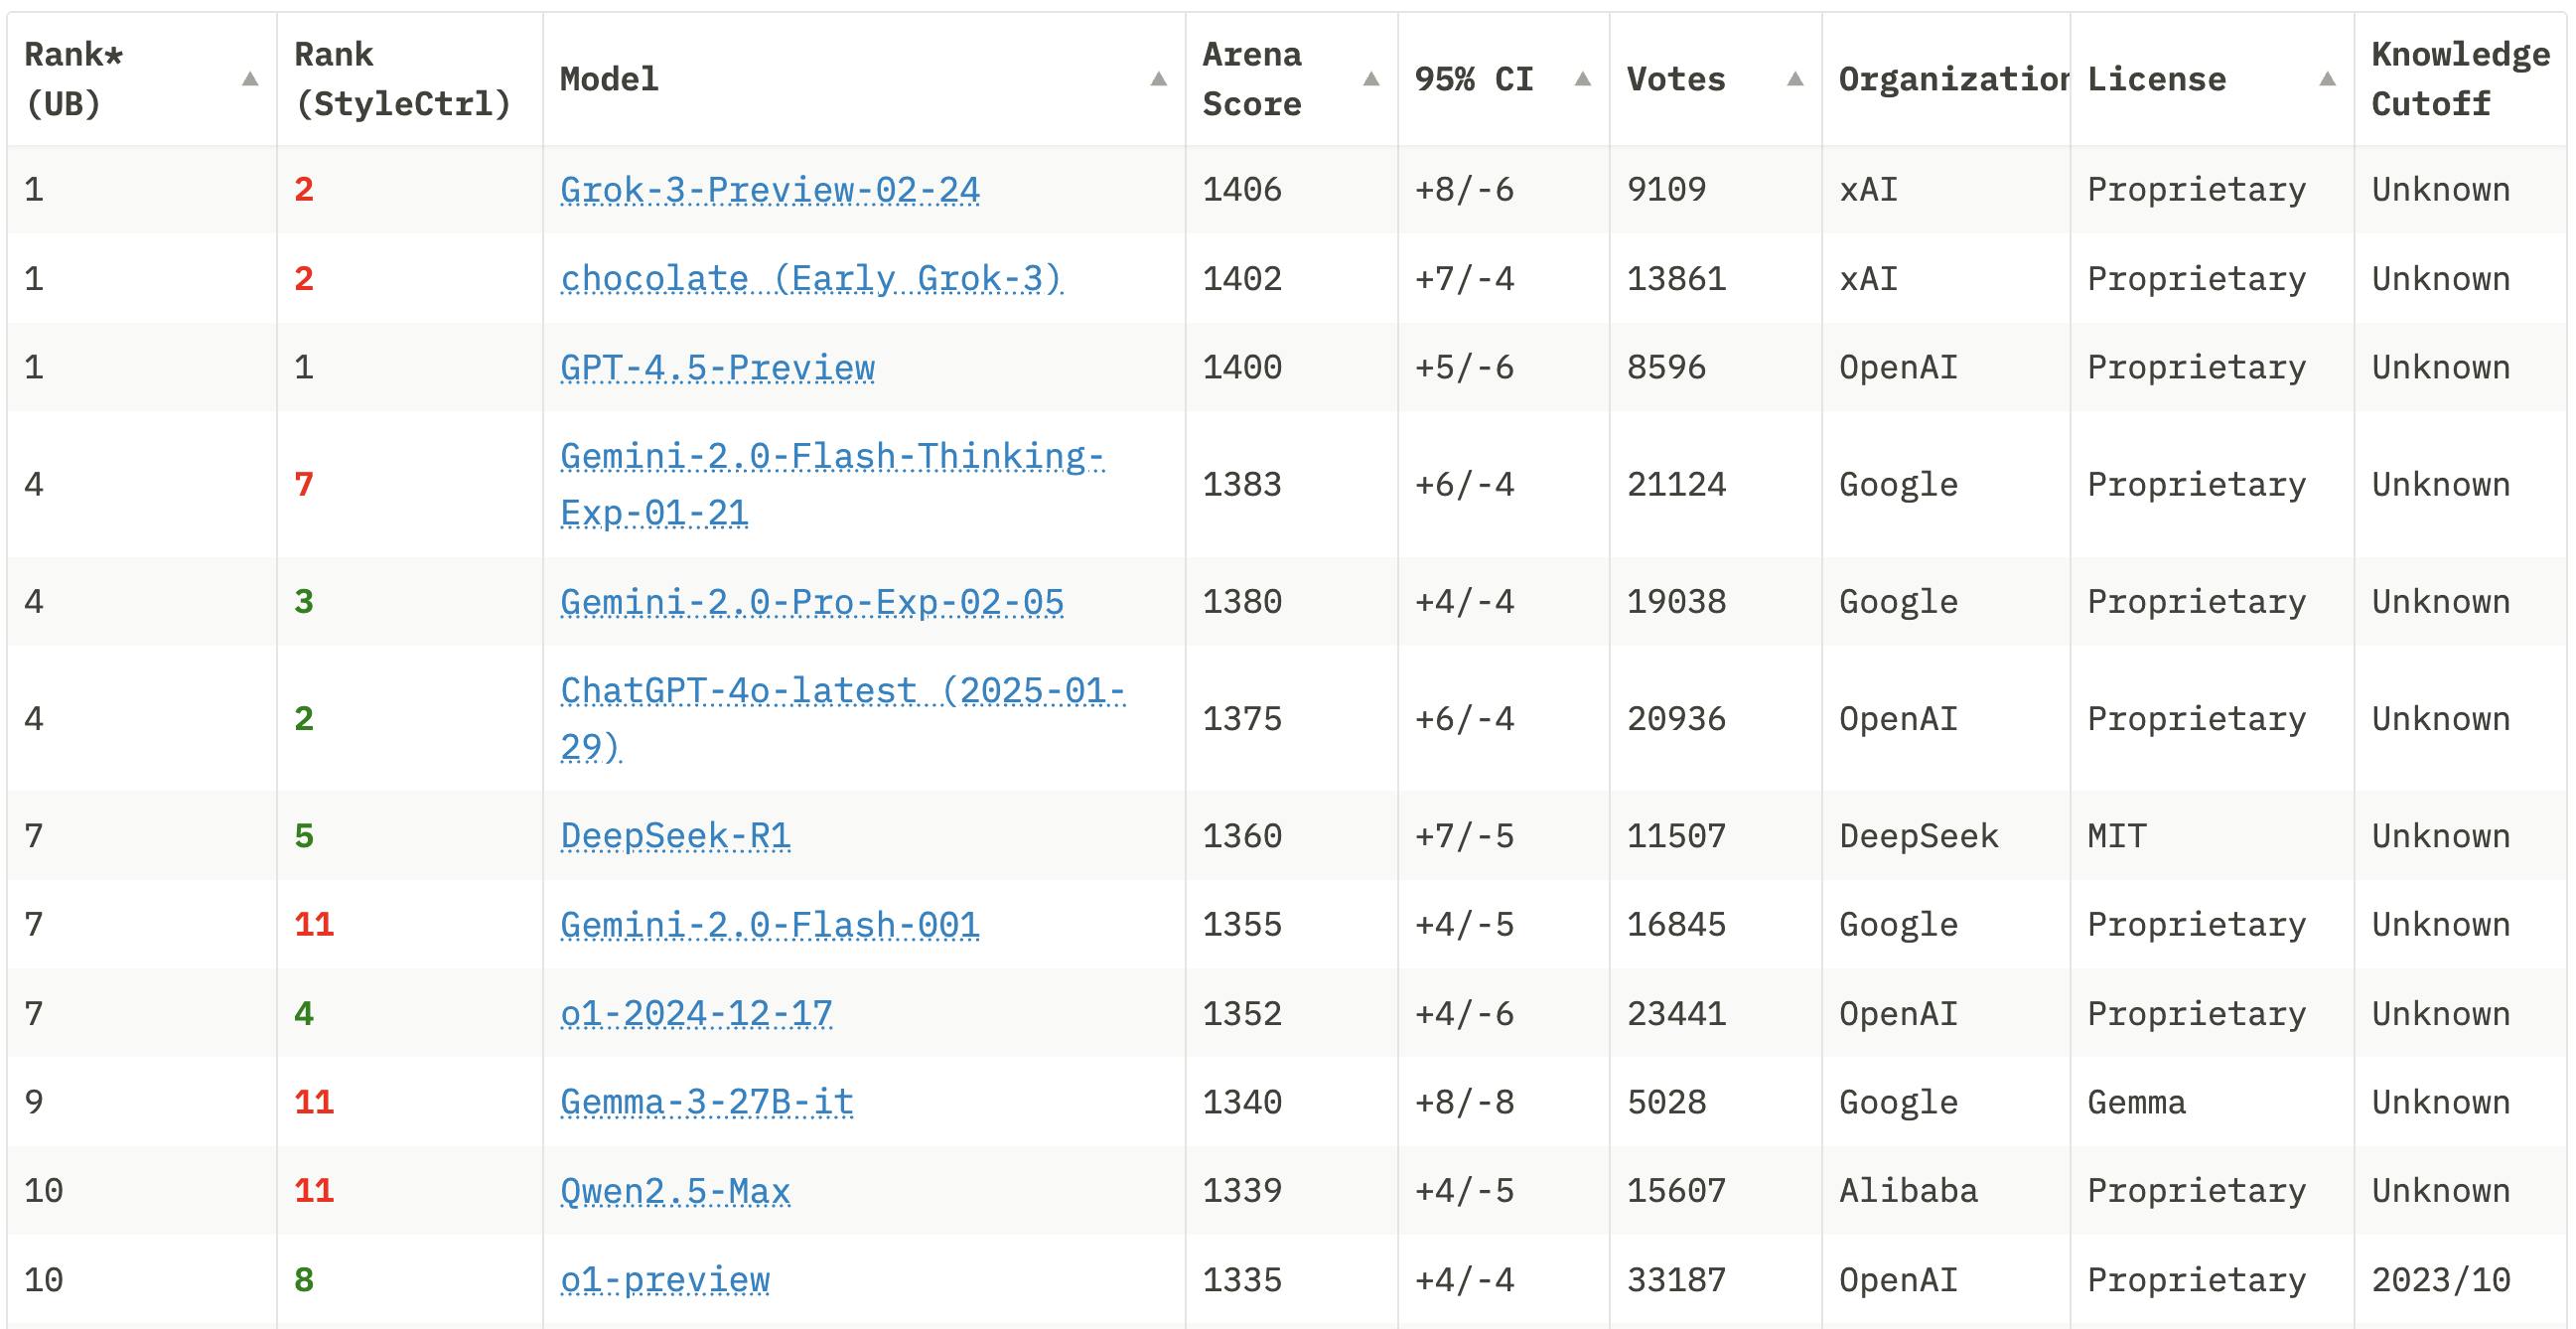Follow the GPT-4.5-Preview link
The width and height of the screenshot is (2576, 1329).
(717, 367)
